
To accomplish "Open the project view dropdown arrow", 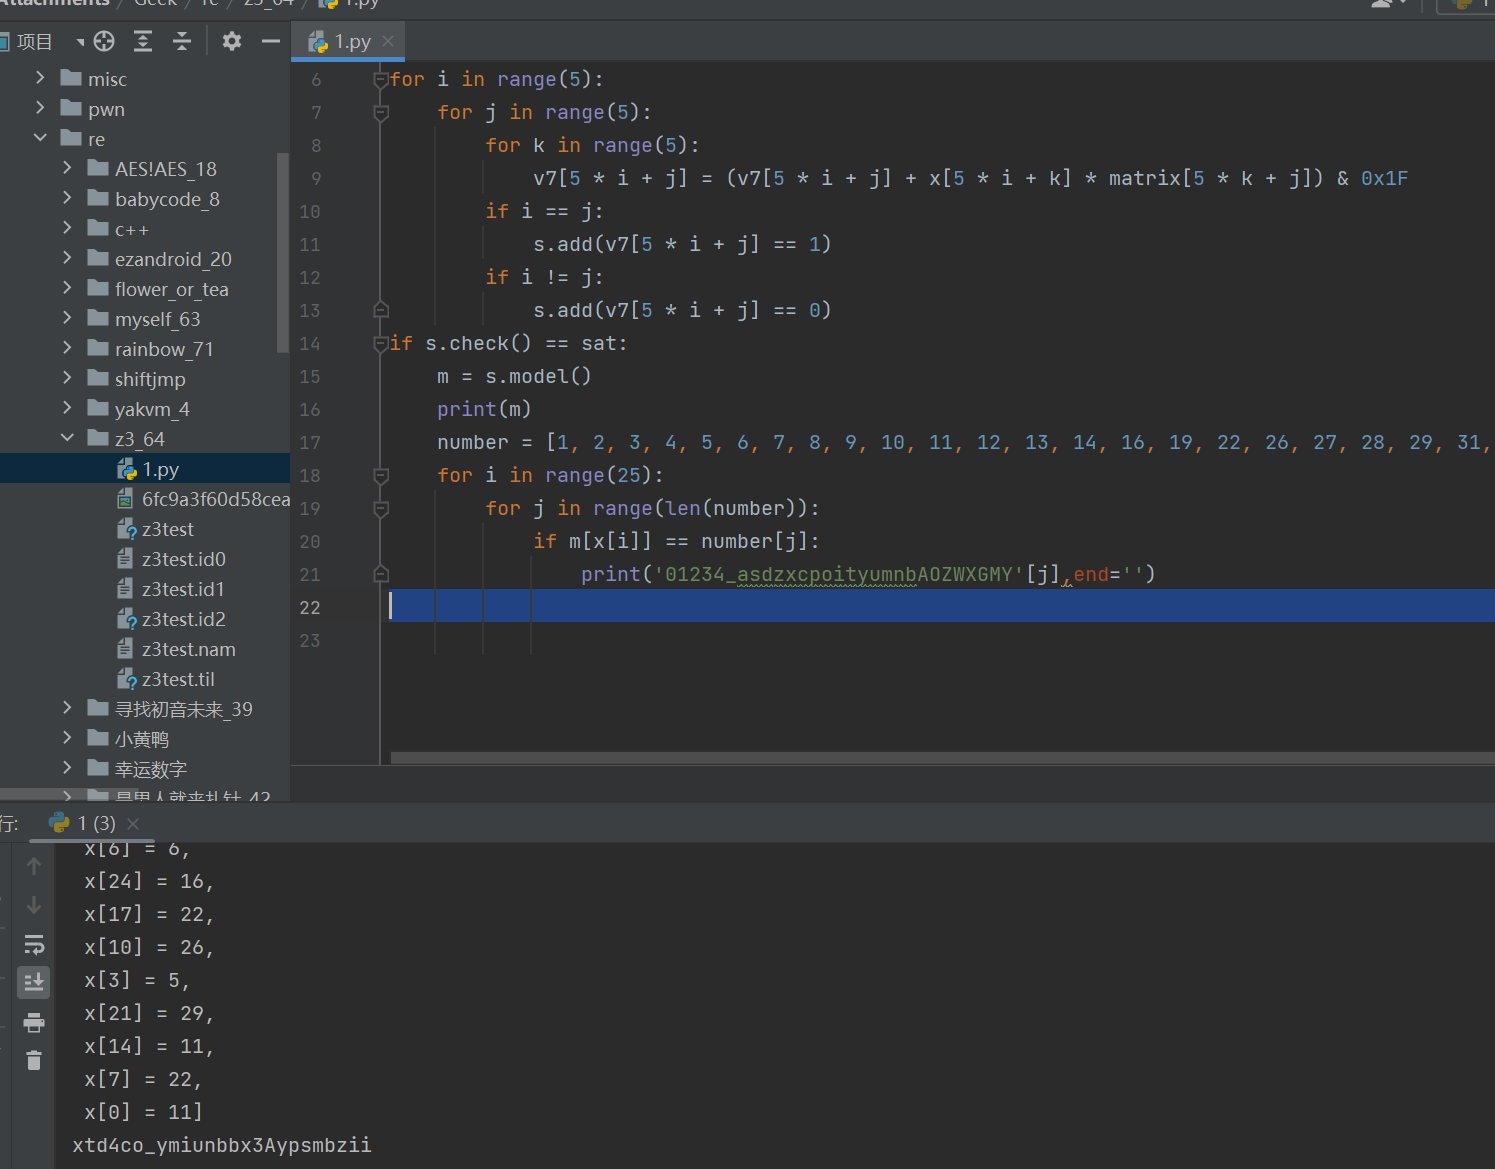I will [80, 42].
